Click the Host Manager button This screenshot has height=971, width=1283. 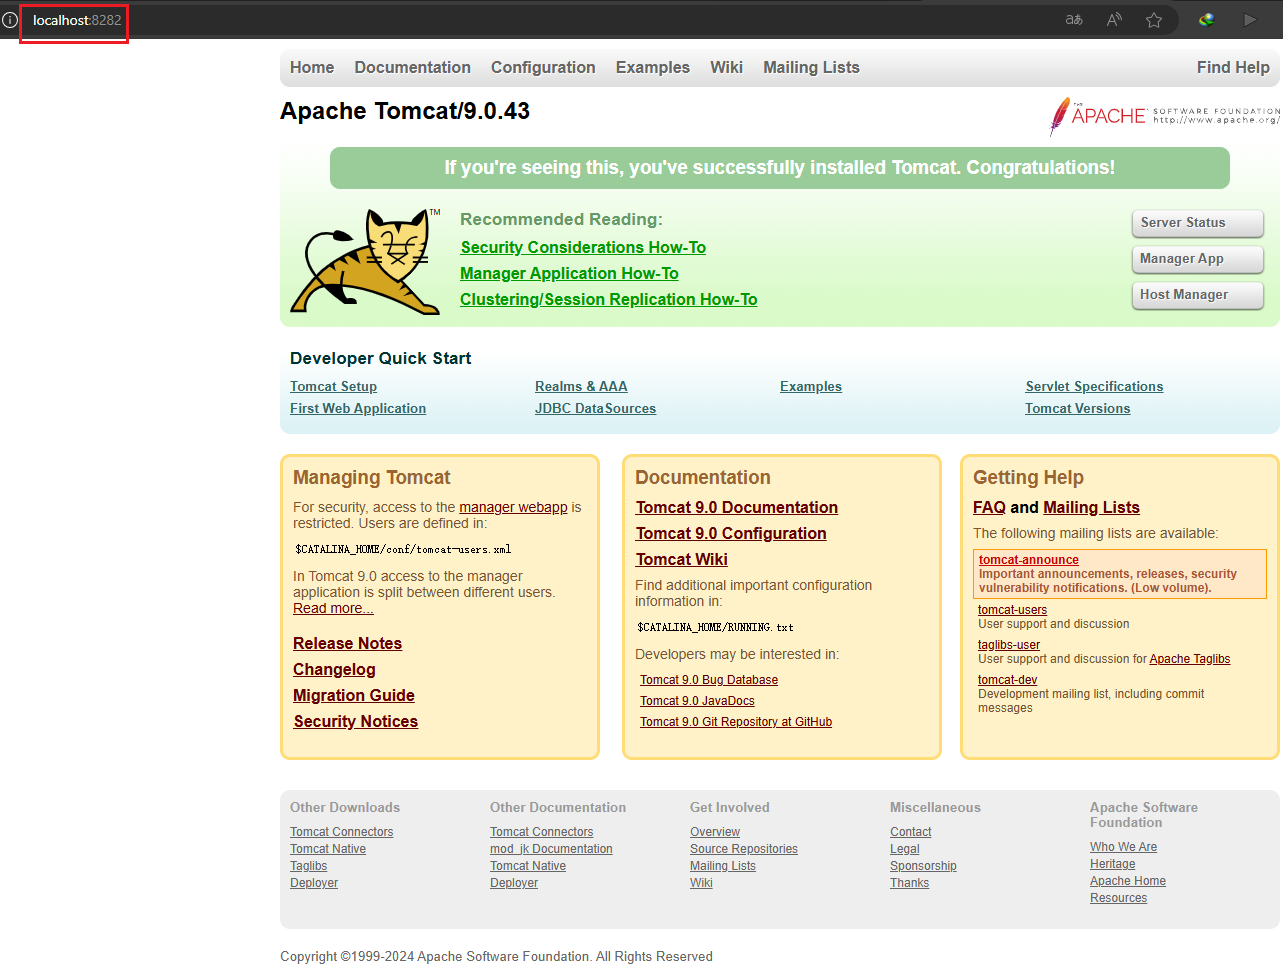point(1197,295)
